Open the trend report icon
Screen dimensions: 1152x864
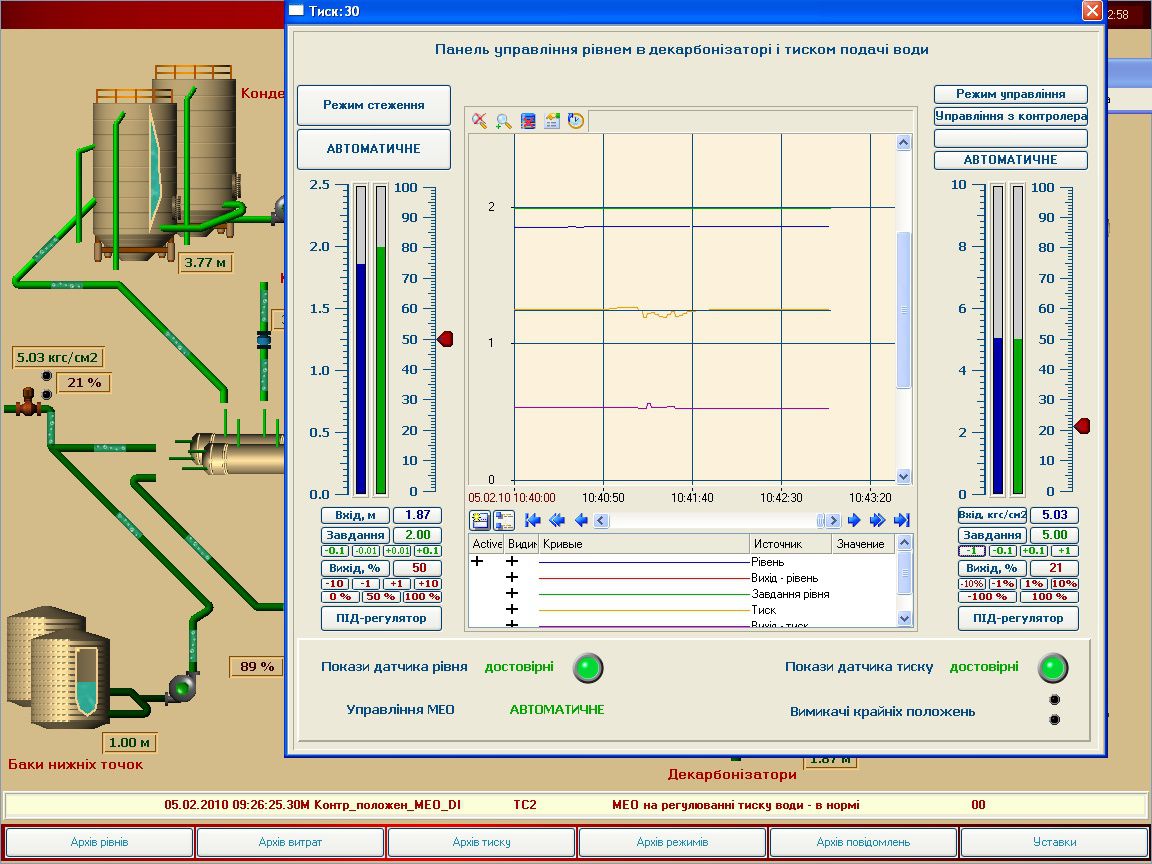coord(526,119)
